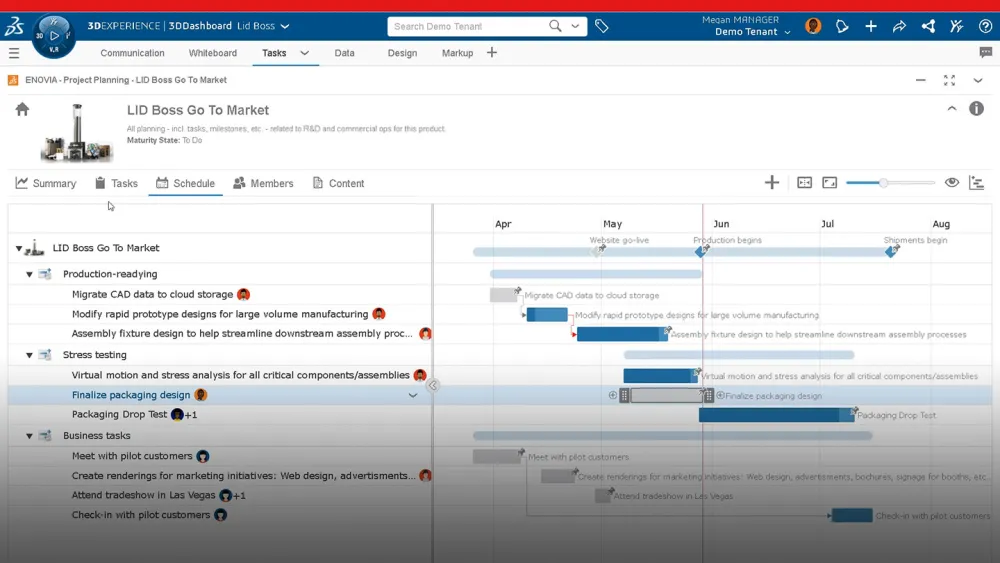This screenshot has width=1000, height=563.
Task: Open widget menu chevron
Action: pos(978,80)
